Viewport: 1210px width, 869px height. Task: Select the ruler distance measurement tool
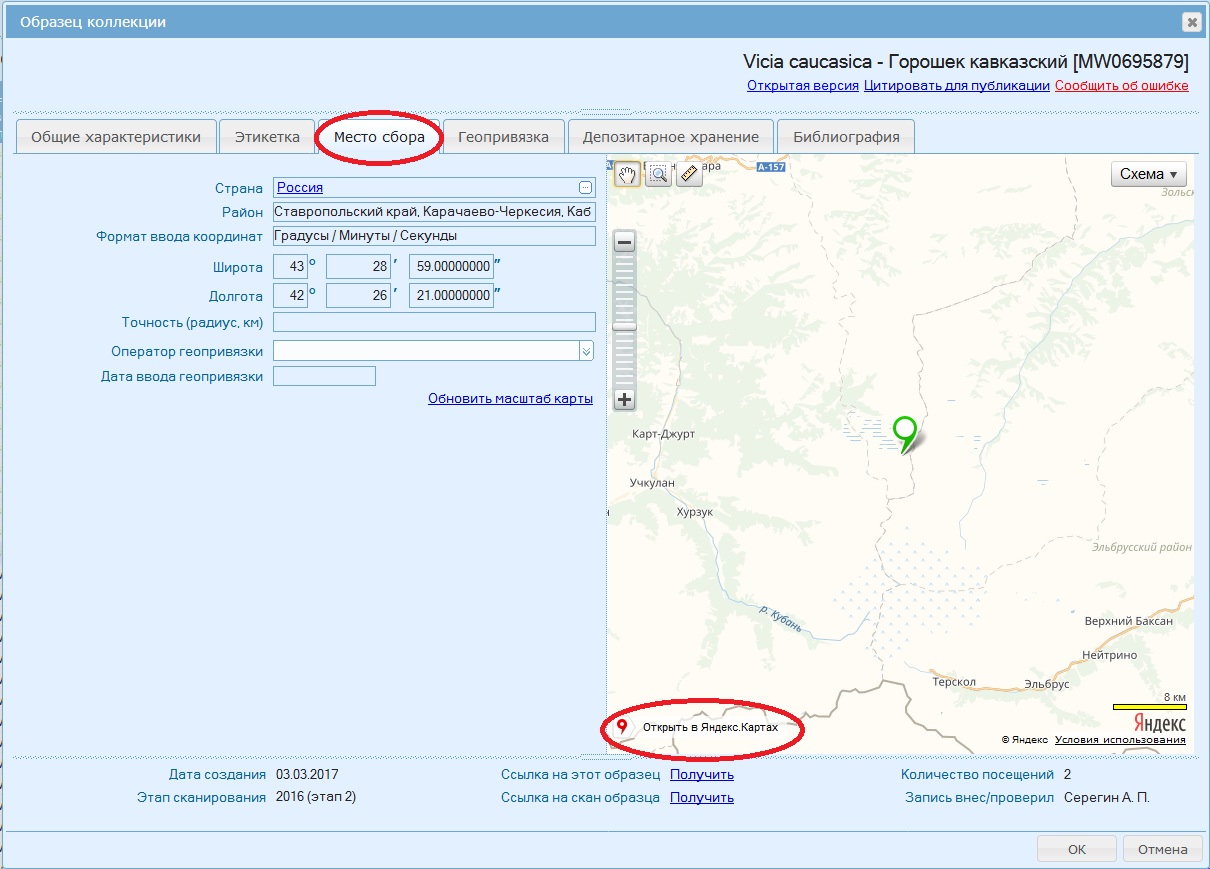pos(689,175)
